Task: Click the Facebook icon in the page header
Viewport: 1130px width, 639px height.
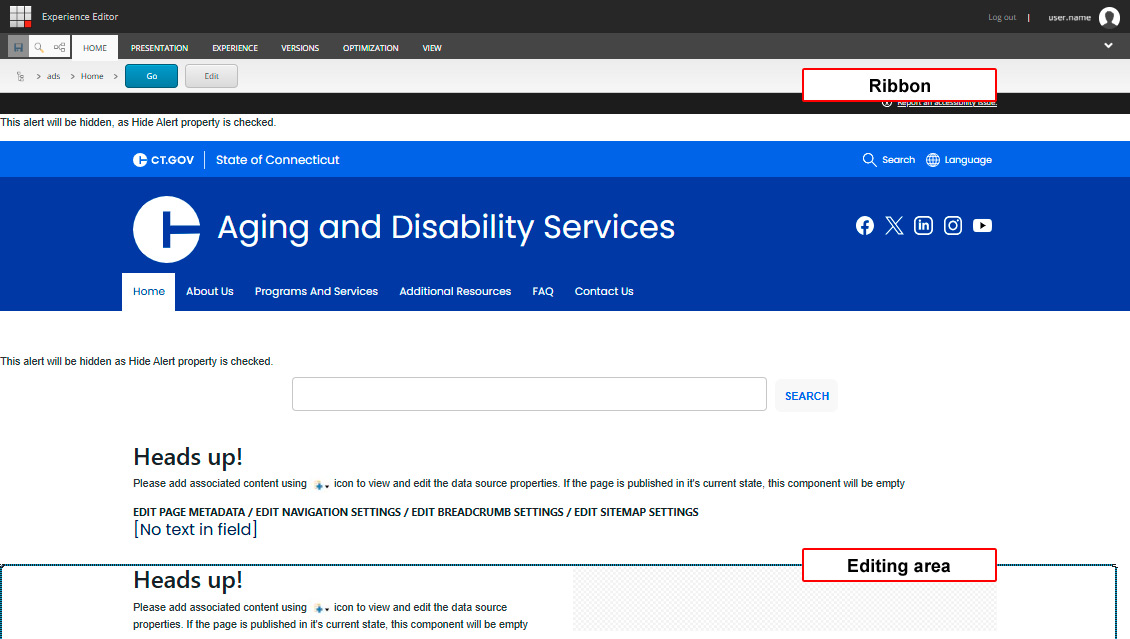Action: [x=864, y=225]
